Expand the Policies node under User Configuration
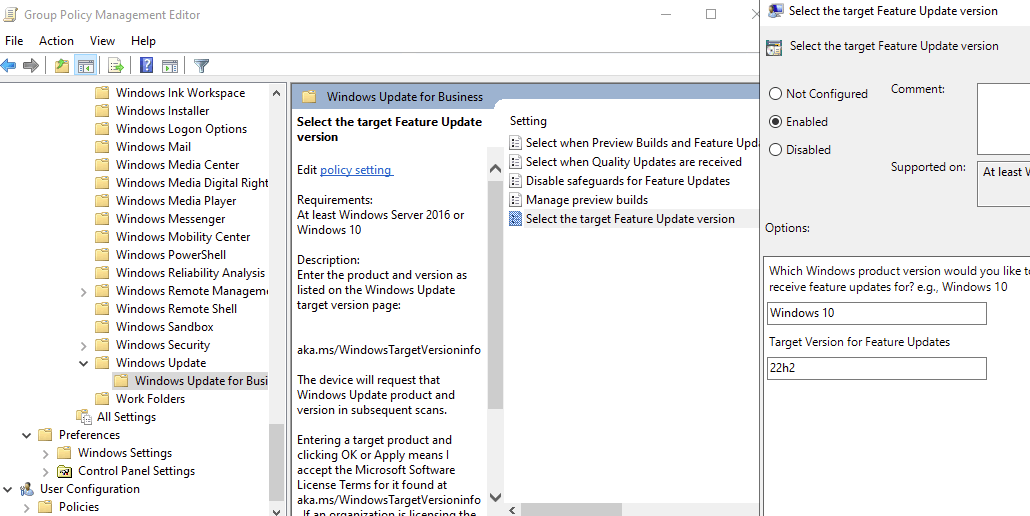The image size is (1030, 516). click(26, 507)
